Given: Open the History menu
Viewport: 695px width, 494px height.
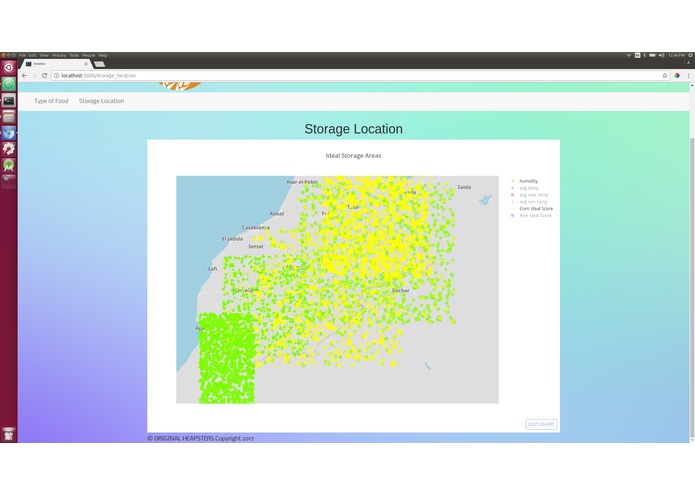Looking at the screenshot, I should (59, 55).
